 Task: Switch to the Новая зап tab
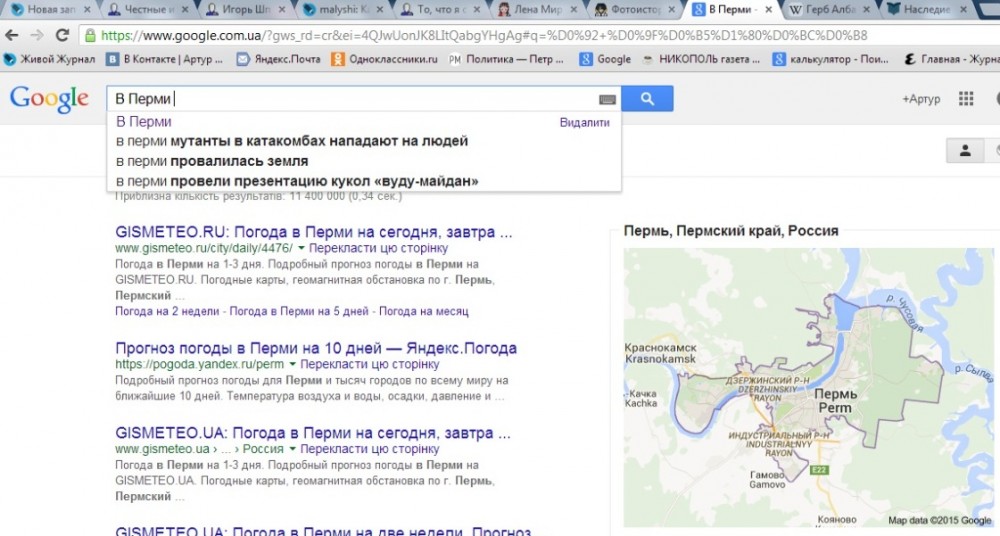(x=51, y=10)
